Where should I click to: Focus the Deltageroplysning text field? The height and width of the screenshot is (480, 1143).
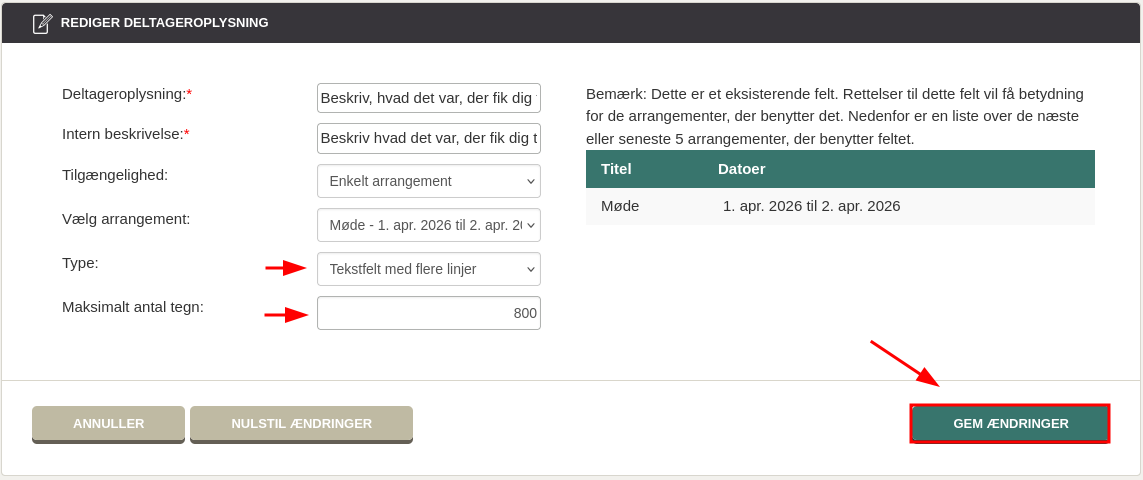428,98
